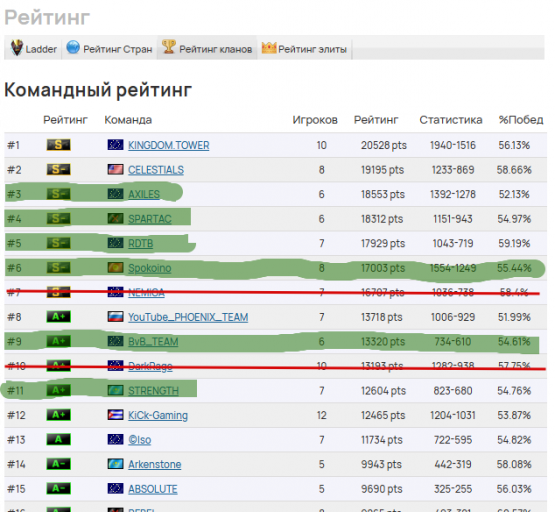This screenshot has height=512, width=555.
Task: Open the BvB_TEAM team link
Action: point(153,342)
